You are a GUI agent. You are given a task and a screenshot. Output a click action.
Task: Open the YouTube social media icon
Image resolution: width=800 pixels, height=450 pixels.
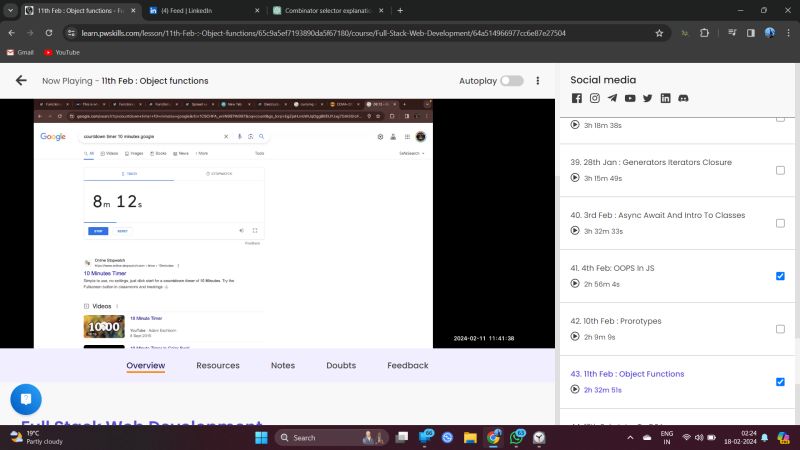tap(630, 98)
